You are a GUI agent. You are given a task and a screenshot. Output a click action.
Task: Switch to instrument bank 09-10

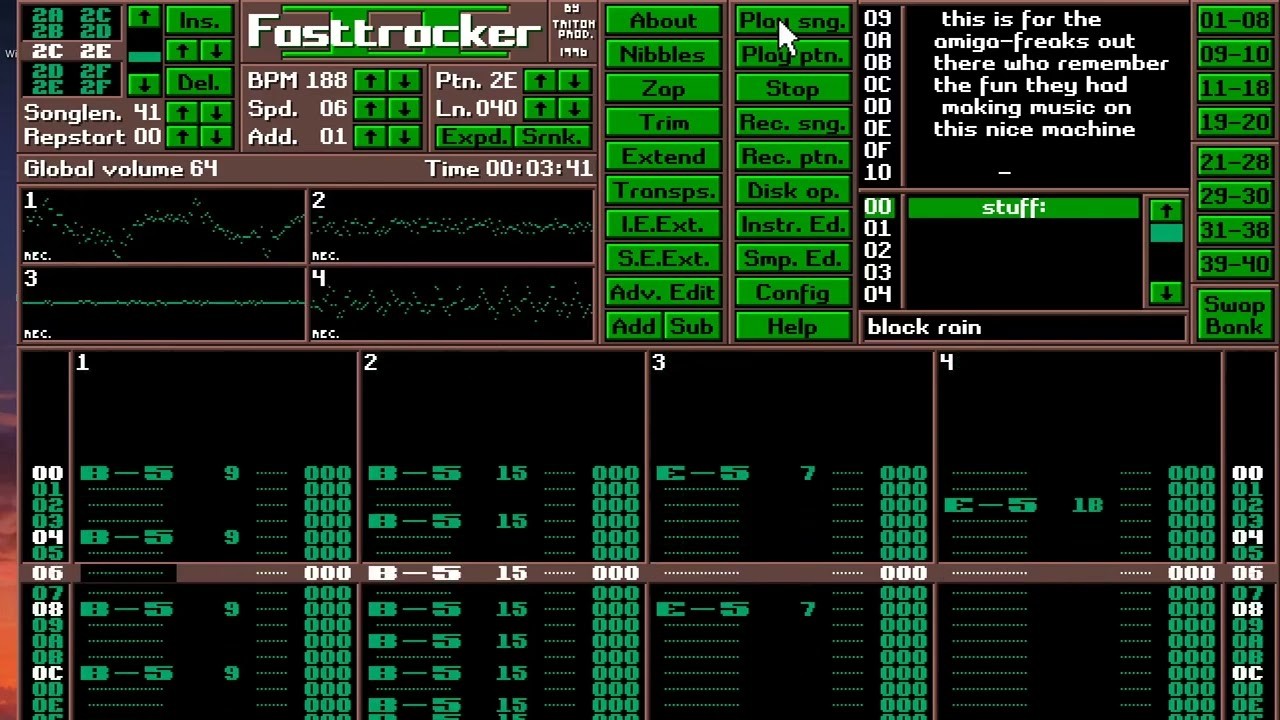[x=1234, y=54]
